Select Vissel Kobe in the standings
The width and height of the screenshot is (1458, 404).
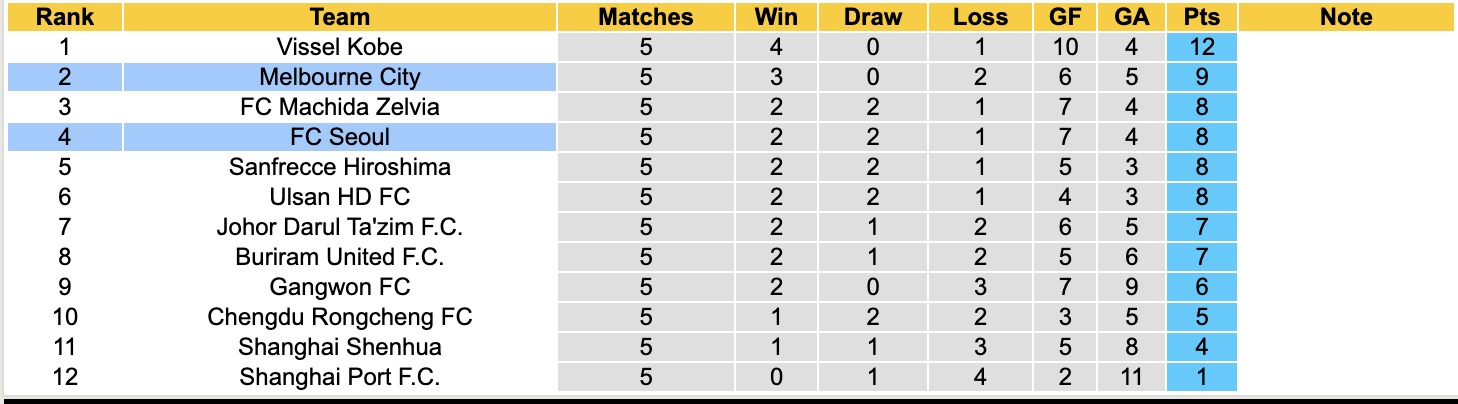(340, 47)
